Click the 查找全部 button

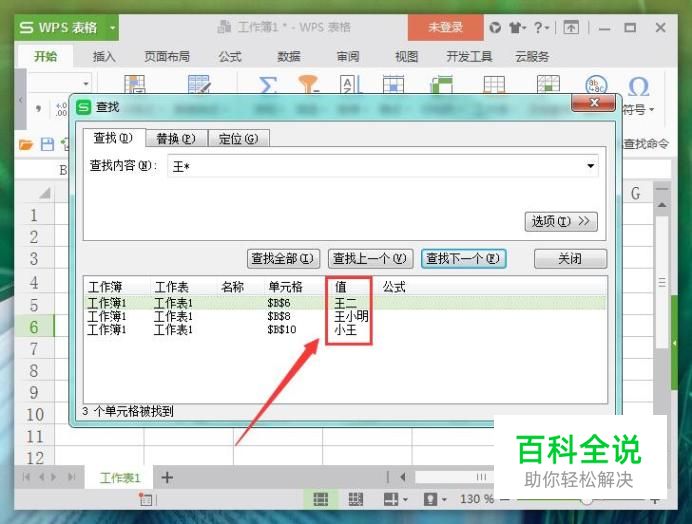[283, 259]
